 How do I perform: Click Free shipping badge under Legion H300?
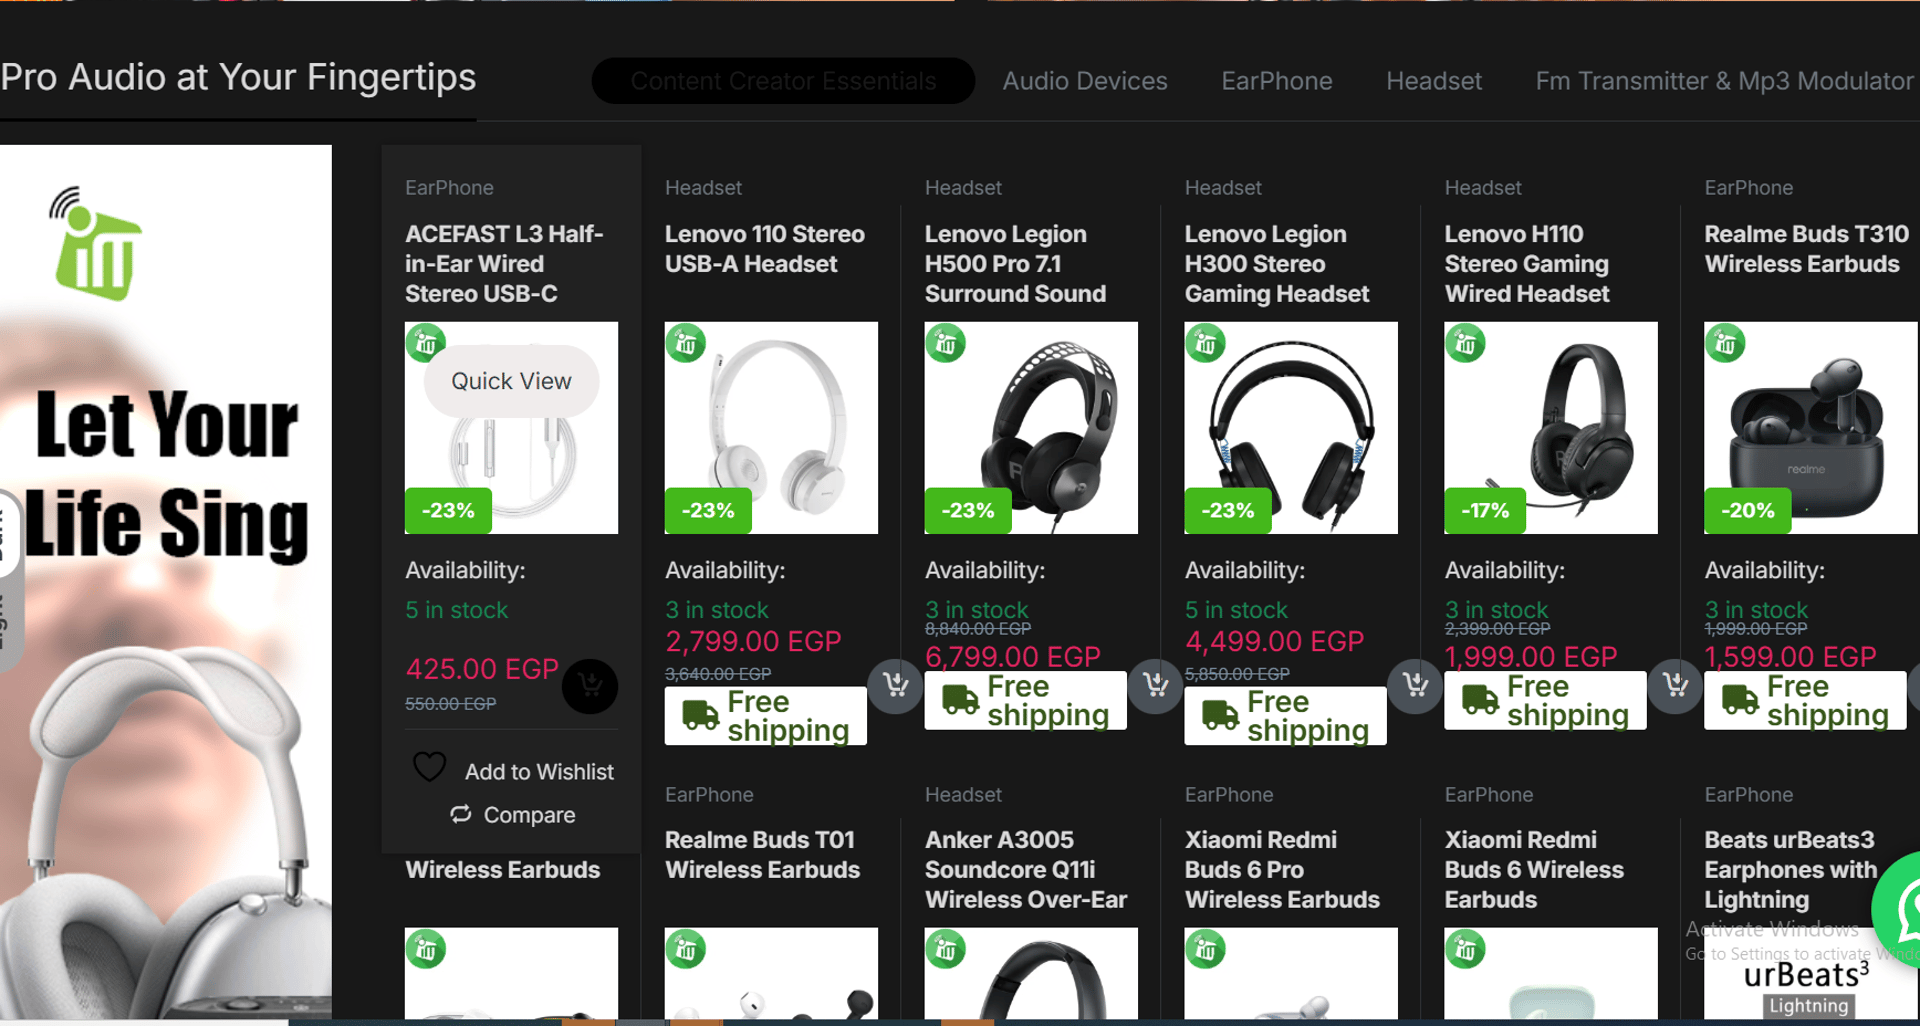click(x=1286, y=716)
